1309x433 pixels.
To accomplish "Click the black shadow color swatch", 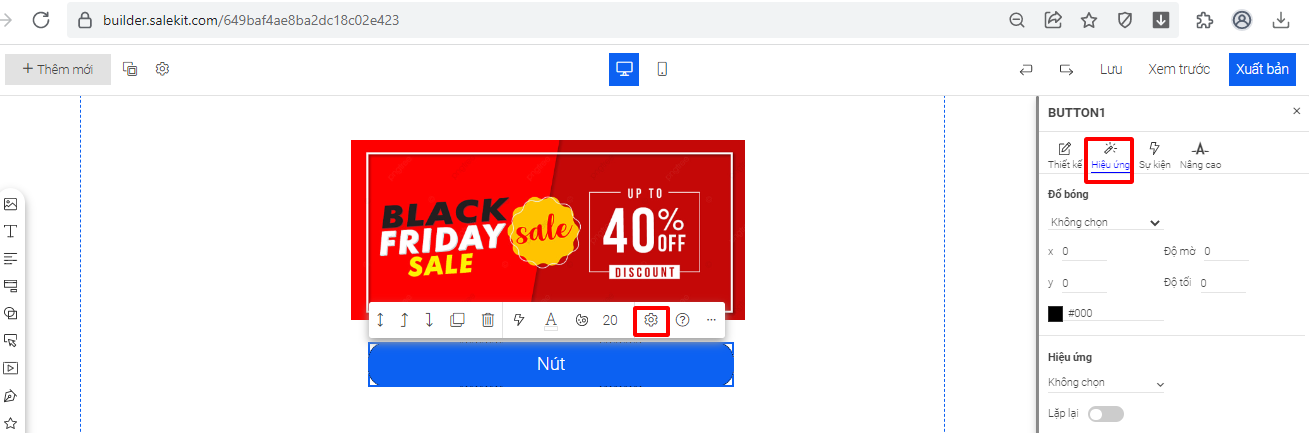I will tap(1055, 313).
